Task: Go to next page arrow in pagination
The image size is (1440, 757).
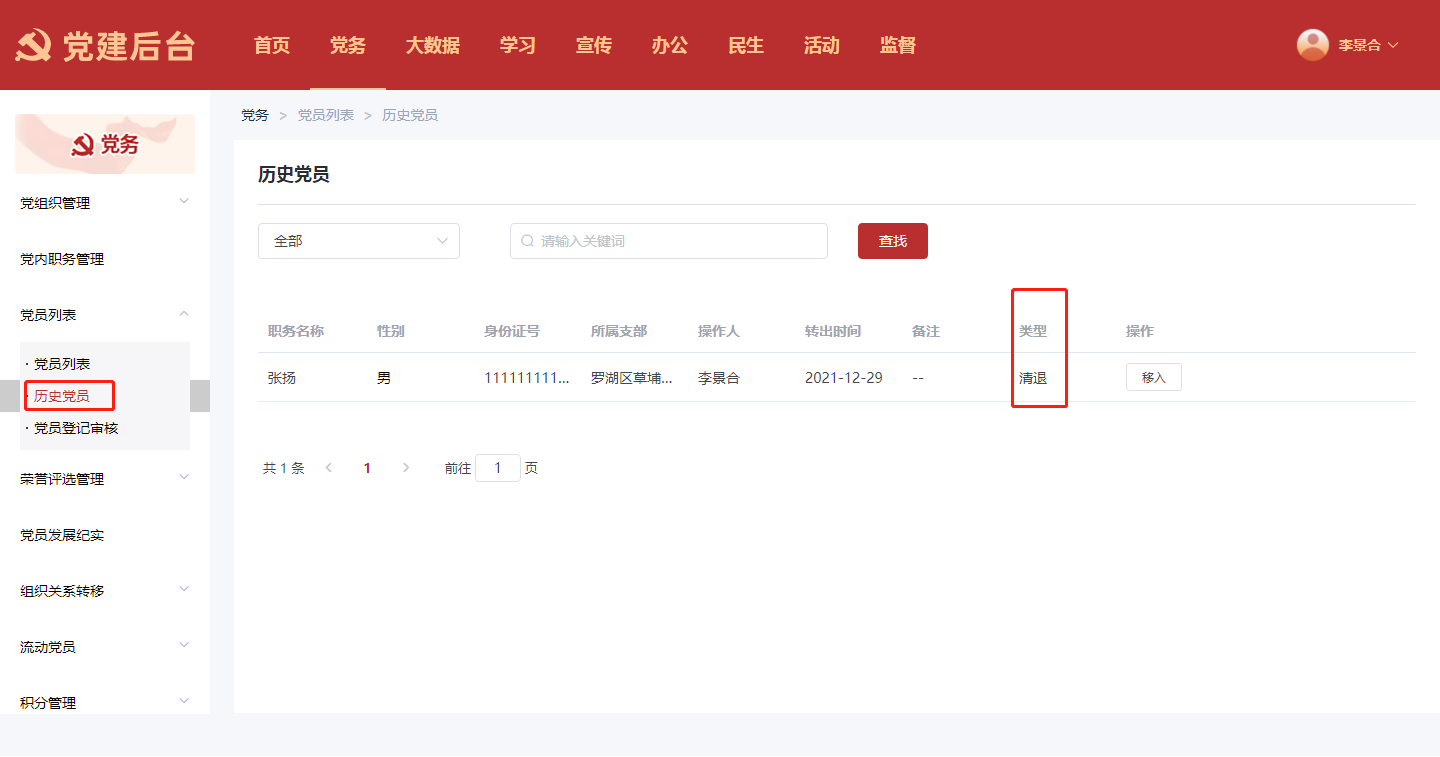Action: coord(405,468)
